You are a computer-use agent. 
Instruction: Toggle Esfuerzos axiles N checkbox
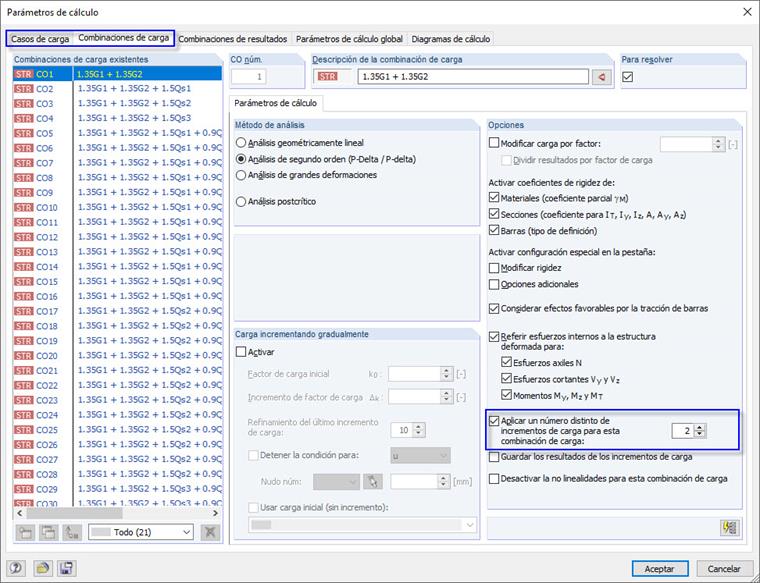(507, 362)
